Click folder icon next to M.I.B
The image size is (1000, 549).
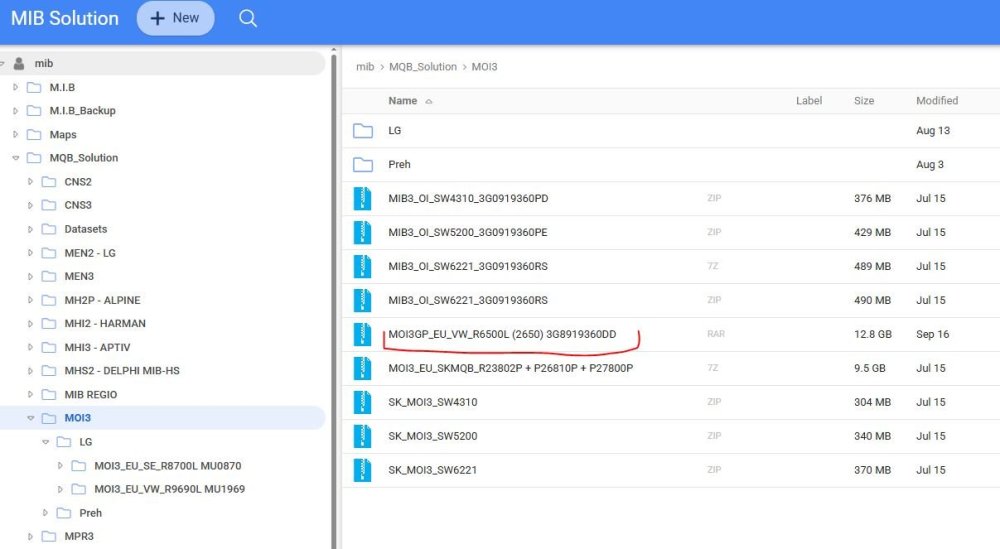[34, 87]
